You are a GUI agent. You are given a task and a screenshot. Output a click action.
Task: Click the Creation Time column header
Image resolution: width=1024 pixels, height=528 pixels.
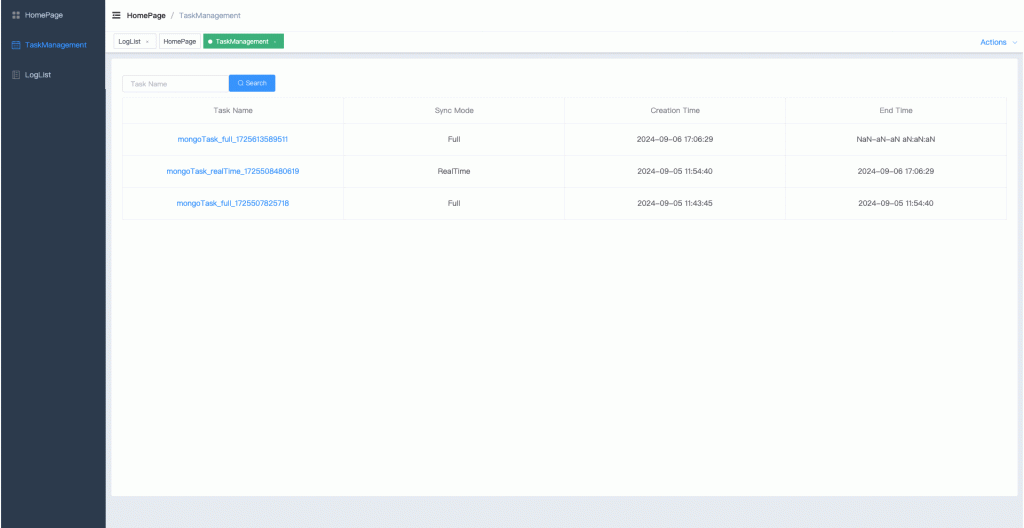[675, 110]
